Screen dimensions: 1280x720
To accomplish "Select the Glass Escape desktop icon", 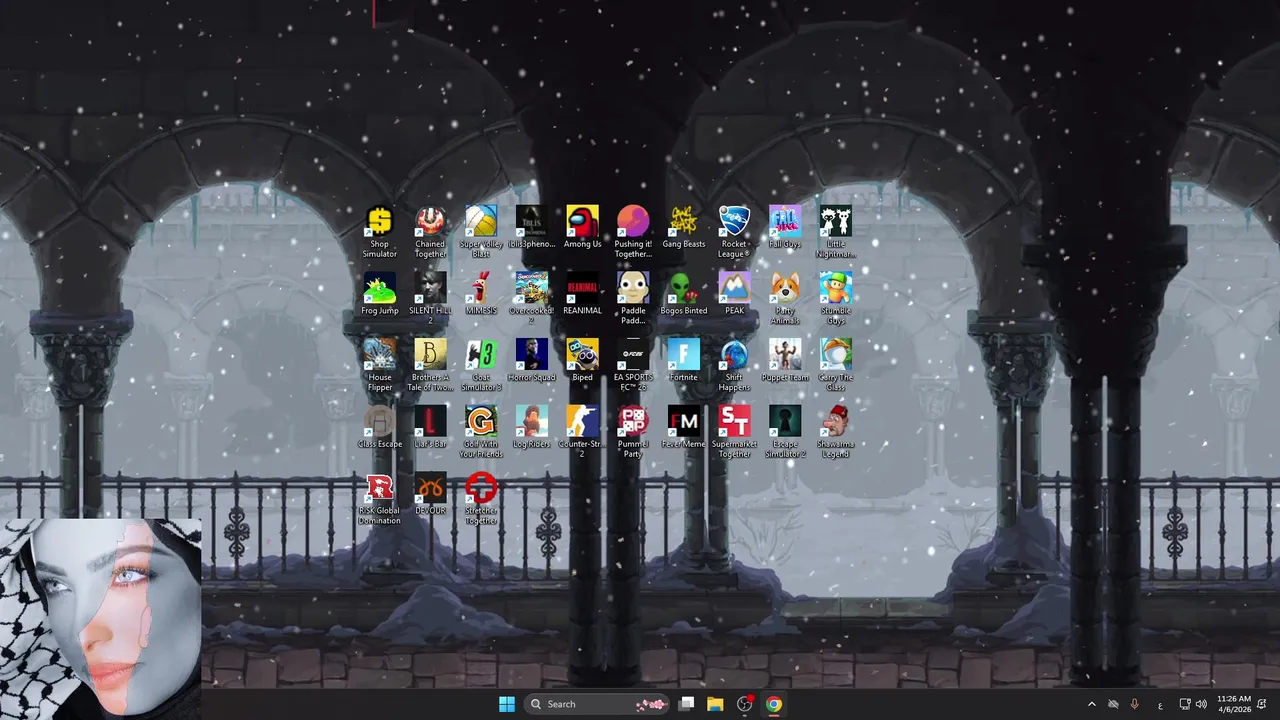I will coord(380,428).
